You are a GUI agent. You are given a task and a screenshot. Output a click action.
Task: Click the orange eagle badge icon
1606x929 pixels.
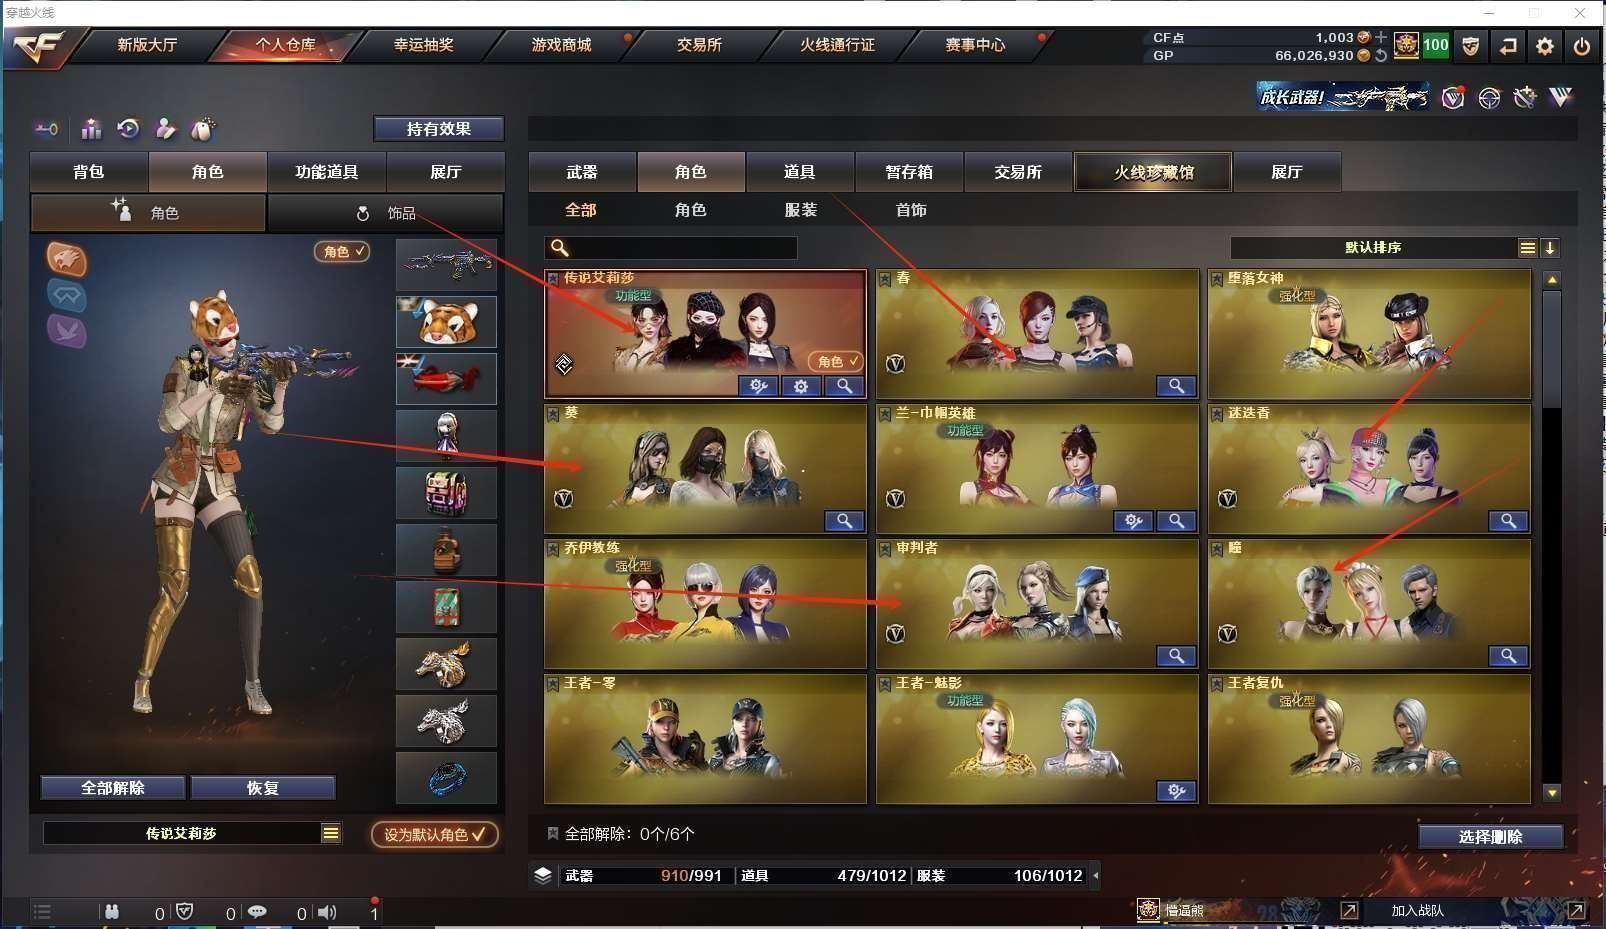[x=66, y=260]
